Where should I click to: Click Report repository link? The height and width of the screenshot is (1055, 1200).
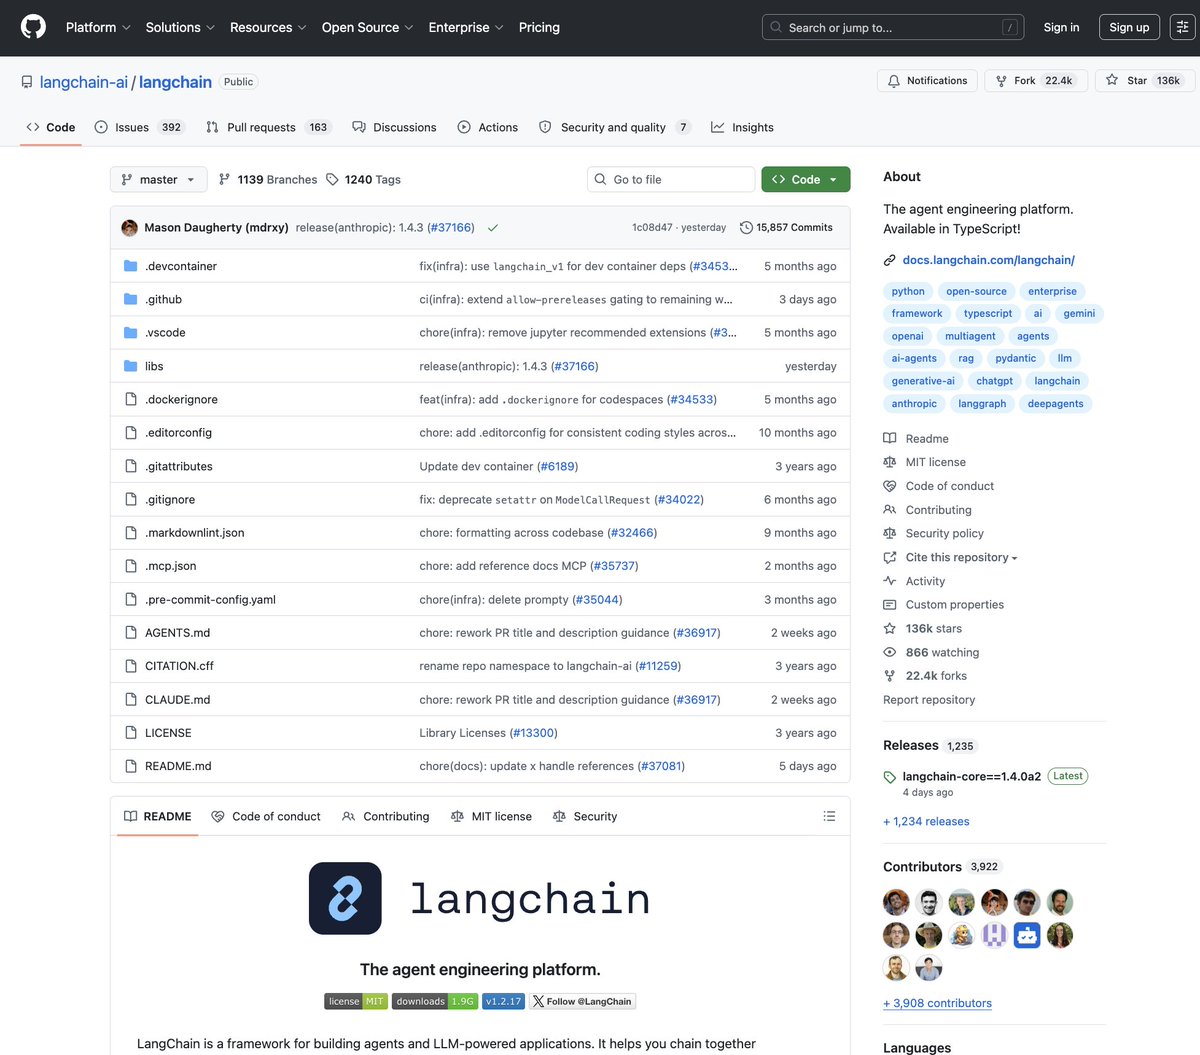click(929, 700)
